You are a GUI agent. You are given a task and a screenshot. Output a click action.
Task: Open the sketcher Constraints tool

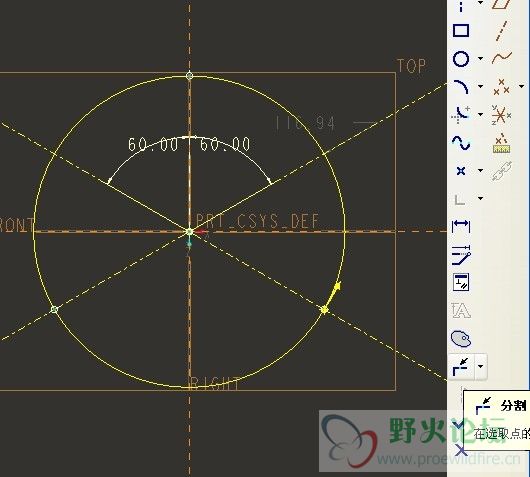461,282
